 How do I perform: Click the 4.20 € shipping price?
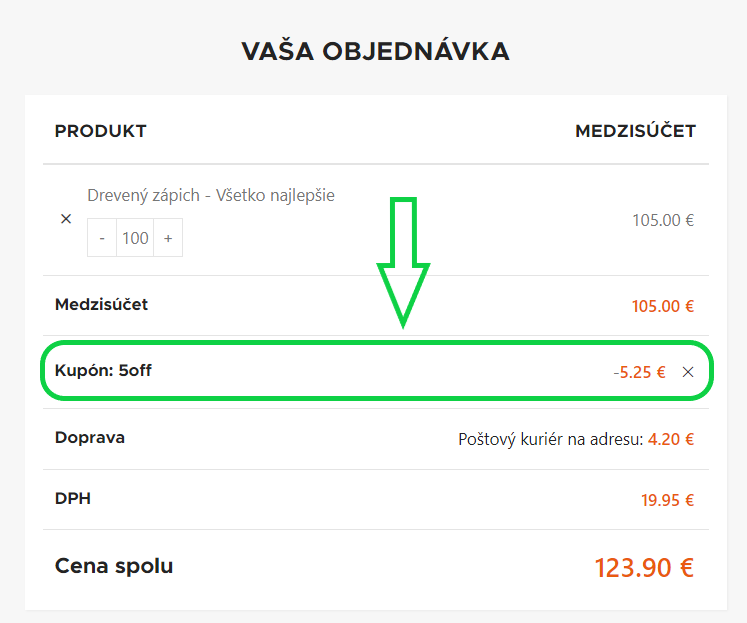click(671, 439)
